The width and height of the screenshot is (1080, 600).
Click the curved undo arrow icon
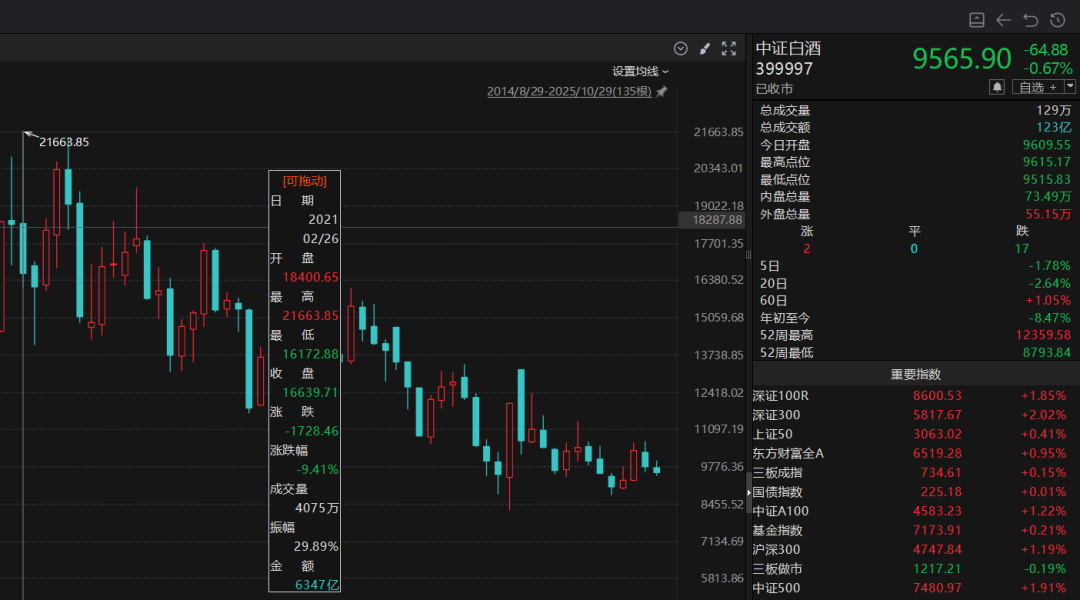tap(1030, 20)
